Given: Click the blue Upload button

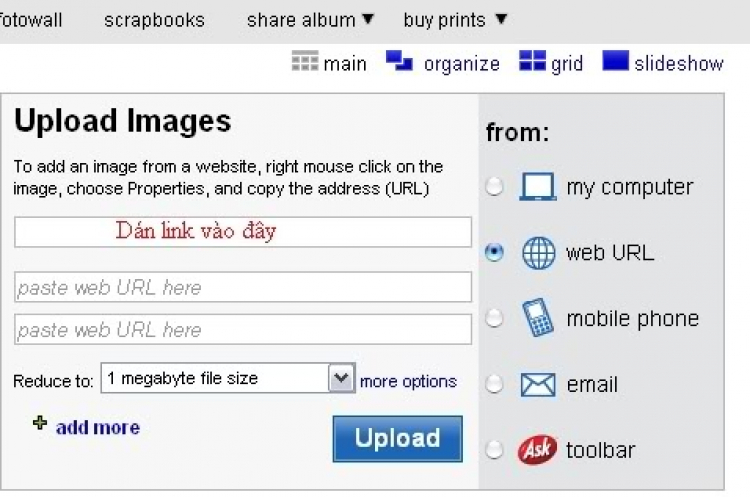Looking at the screenshot, I should [x=397, y=439].
